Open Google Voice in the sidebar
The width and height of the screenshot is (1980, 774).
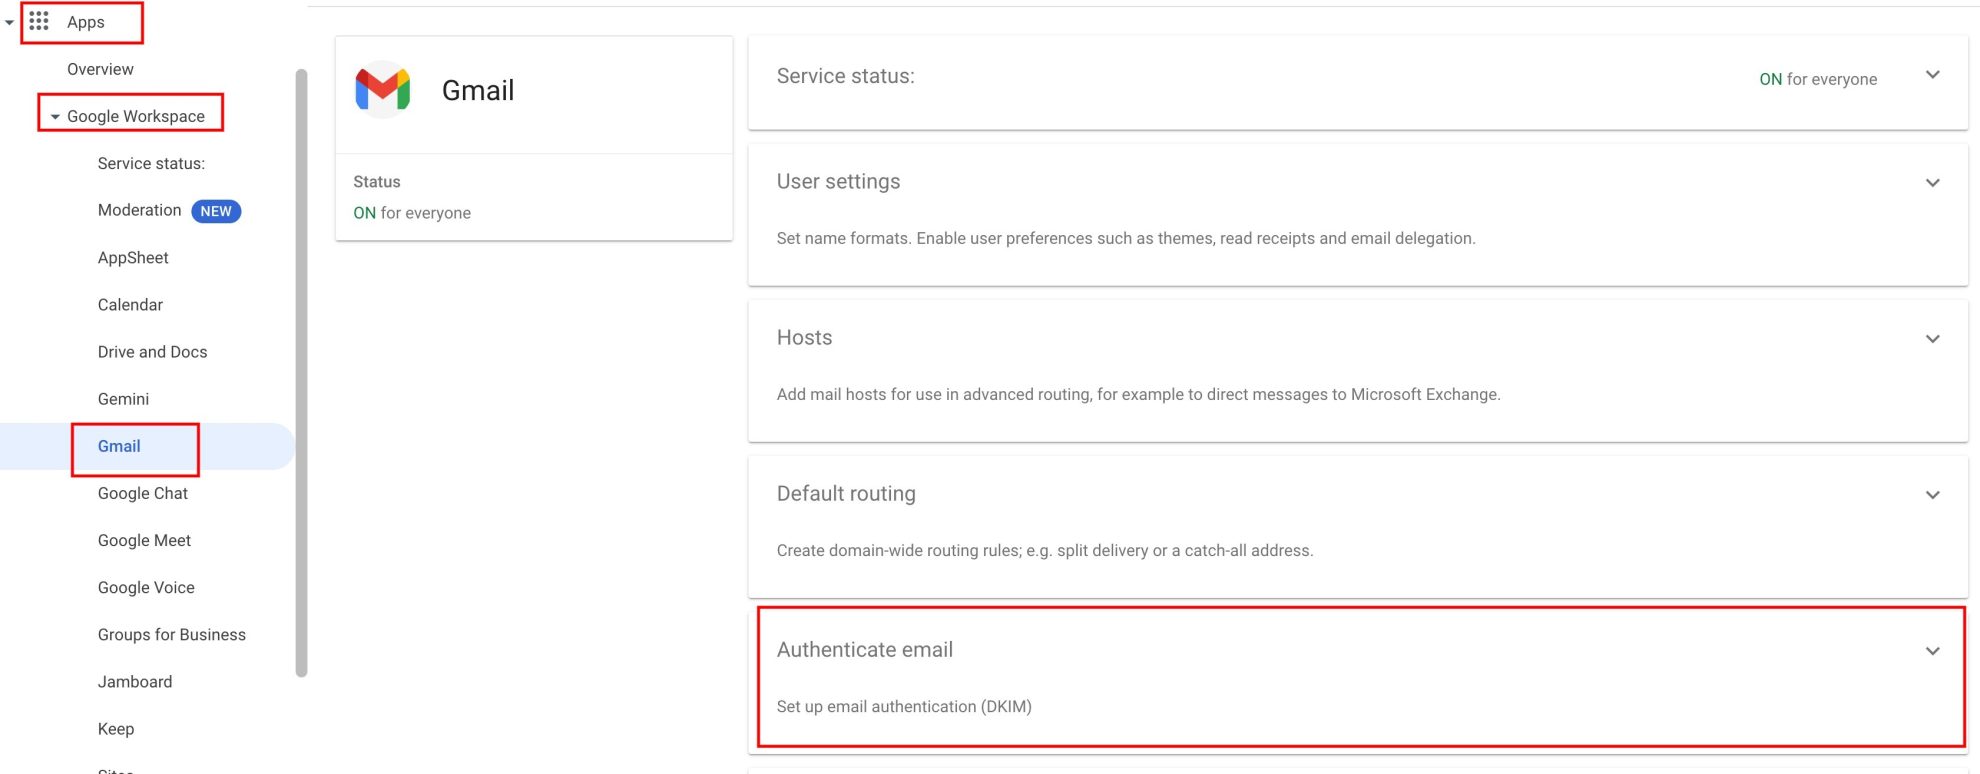coord(146,587)
